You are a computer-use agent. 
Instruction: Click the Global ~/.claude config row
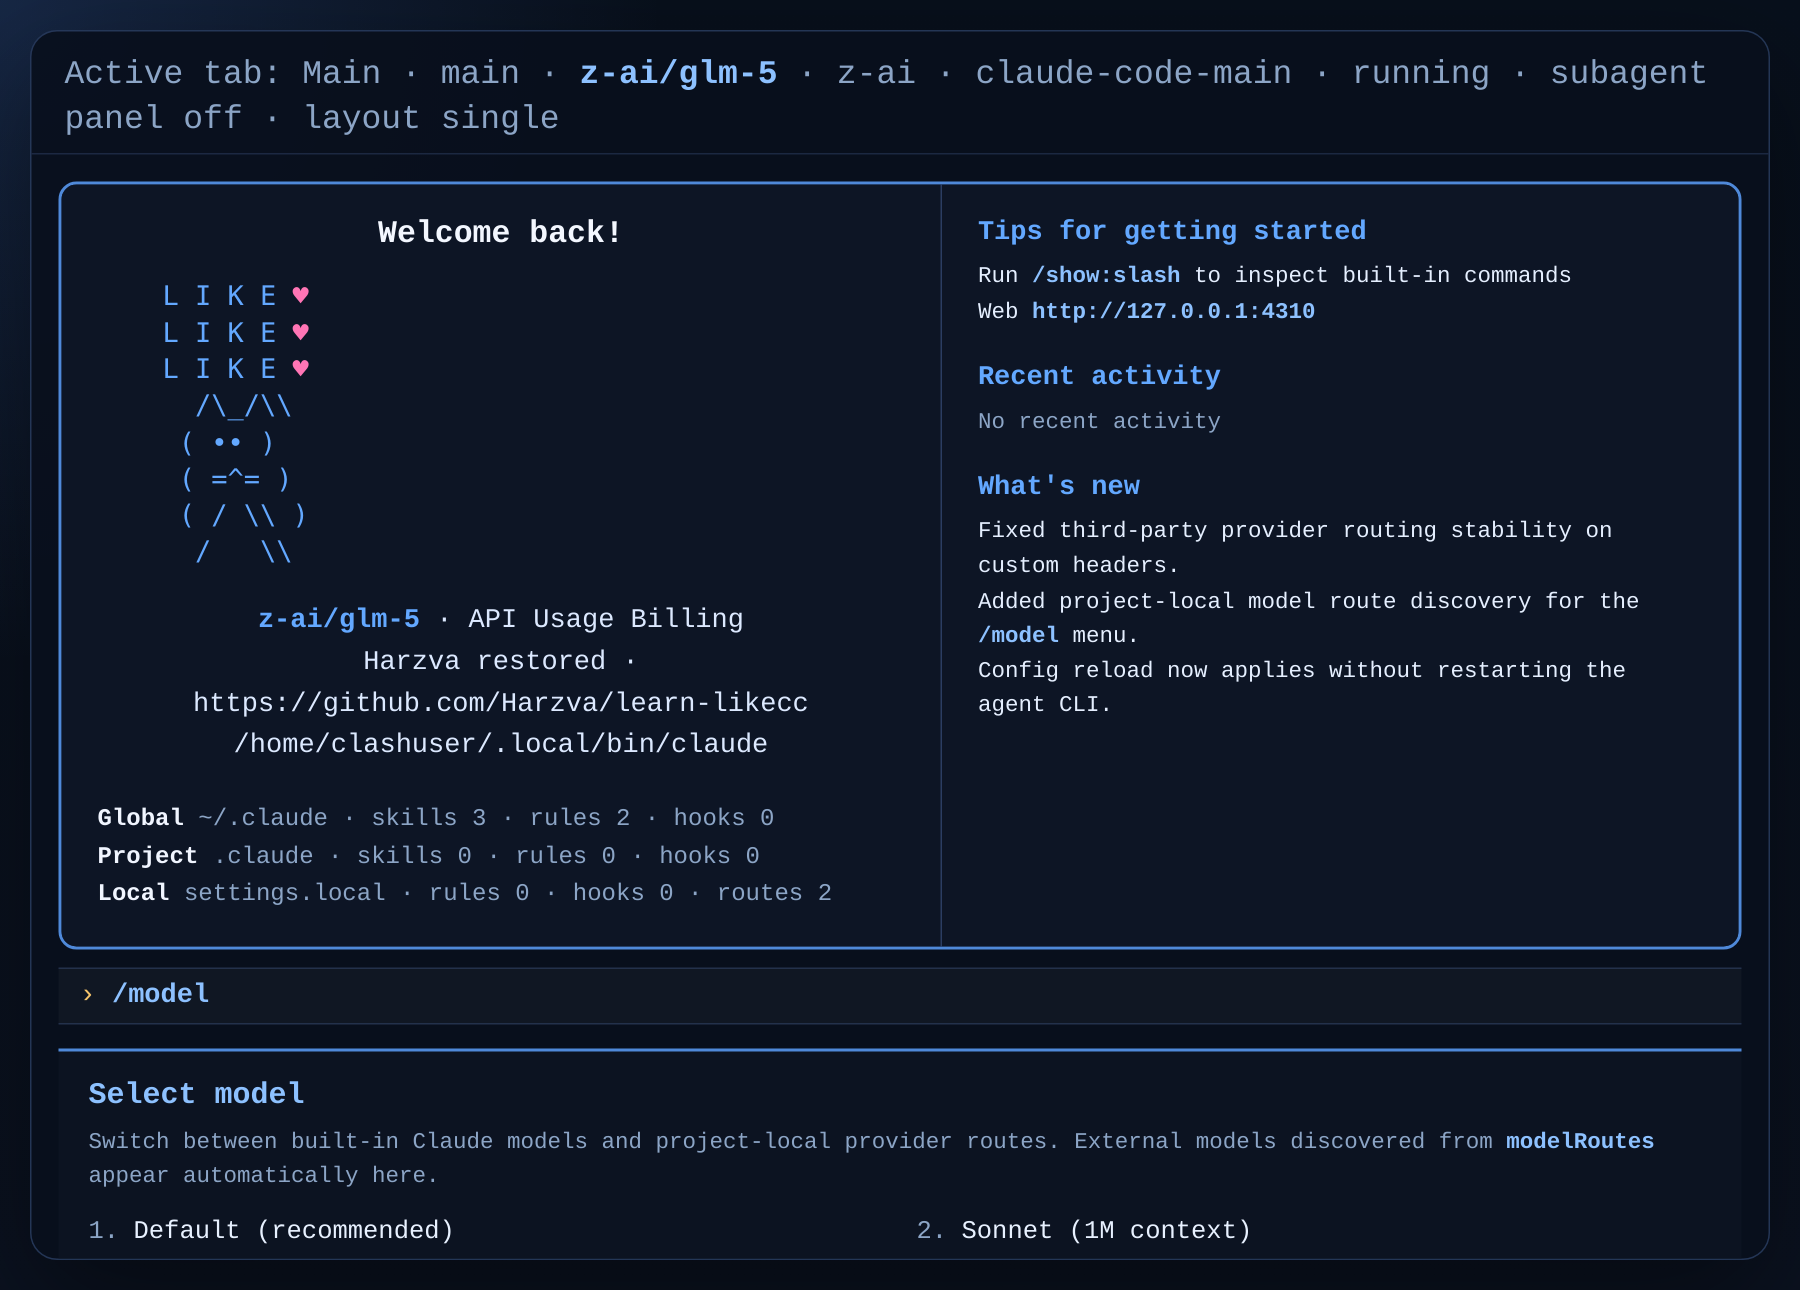click(x=436, y=818)
